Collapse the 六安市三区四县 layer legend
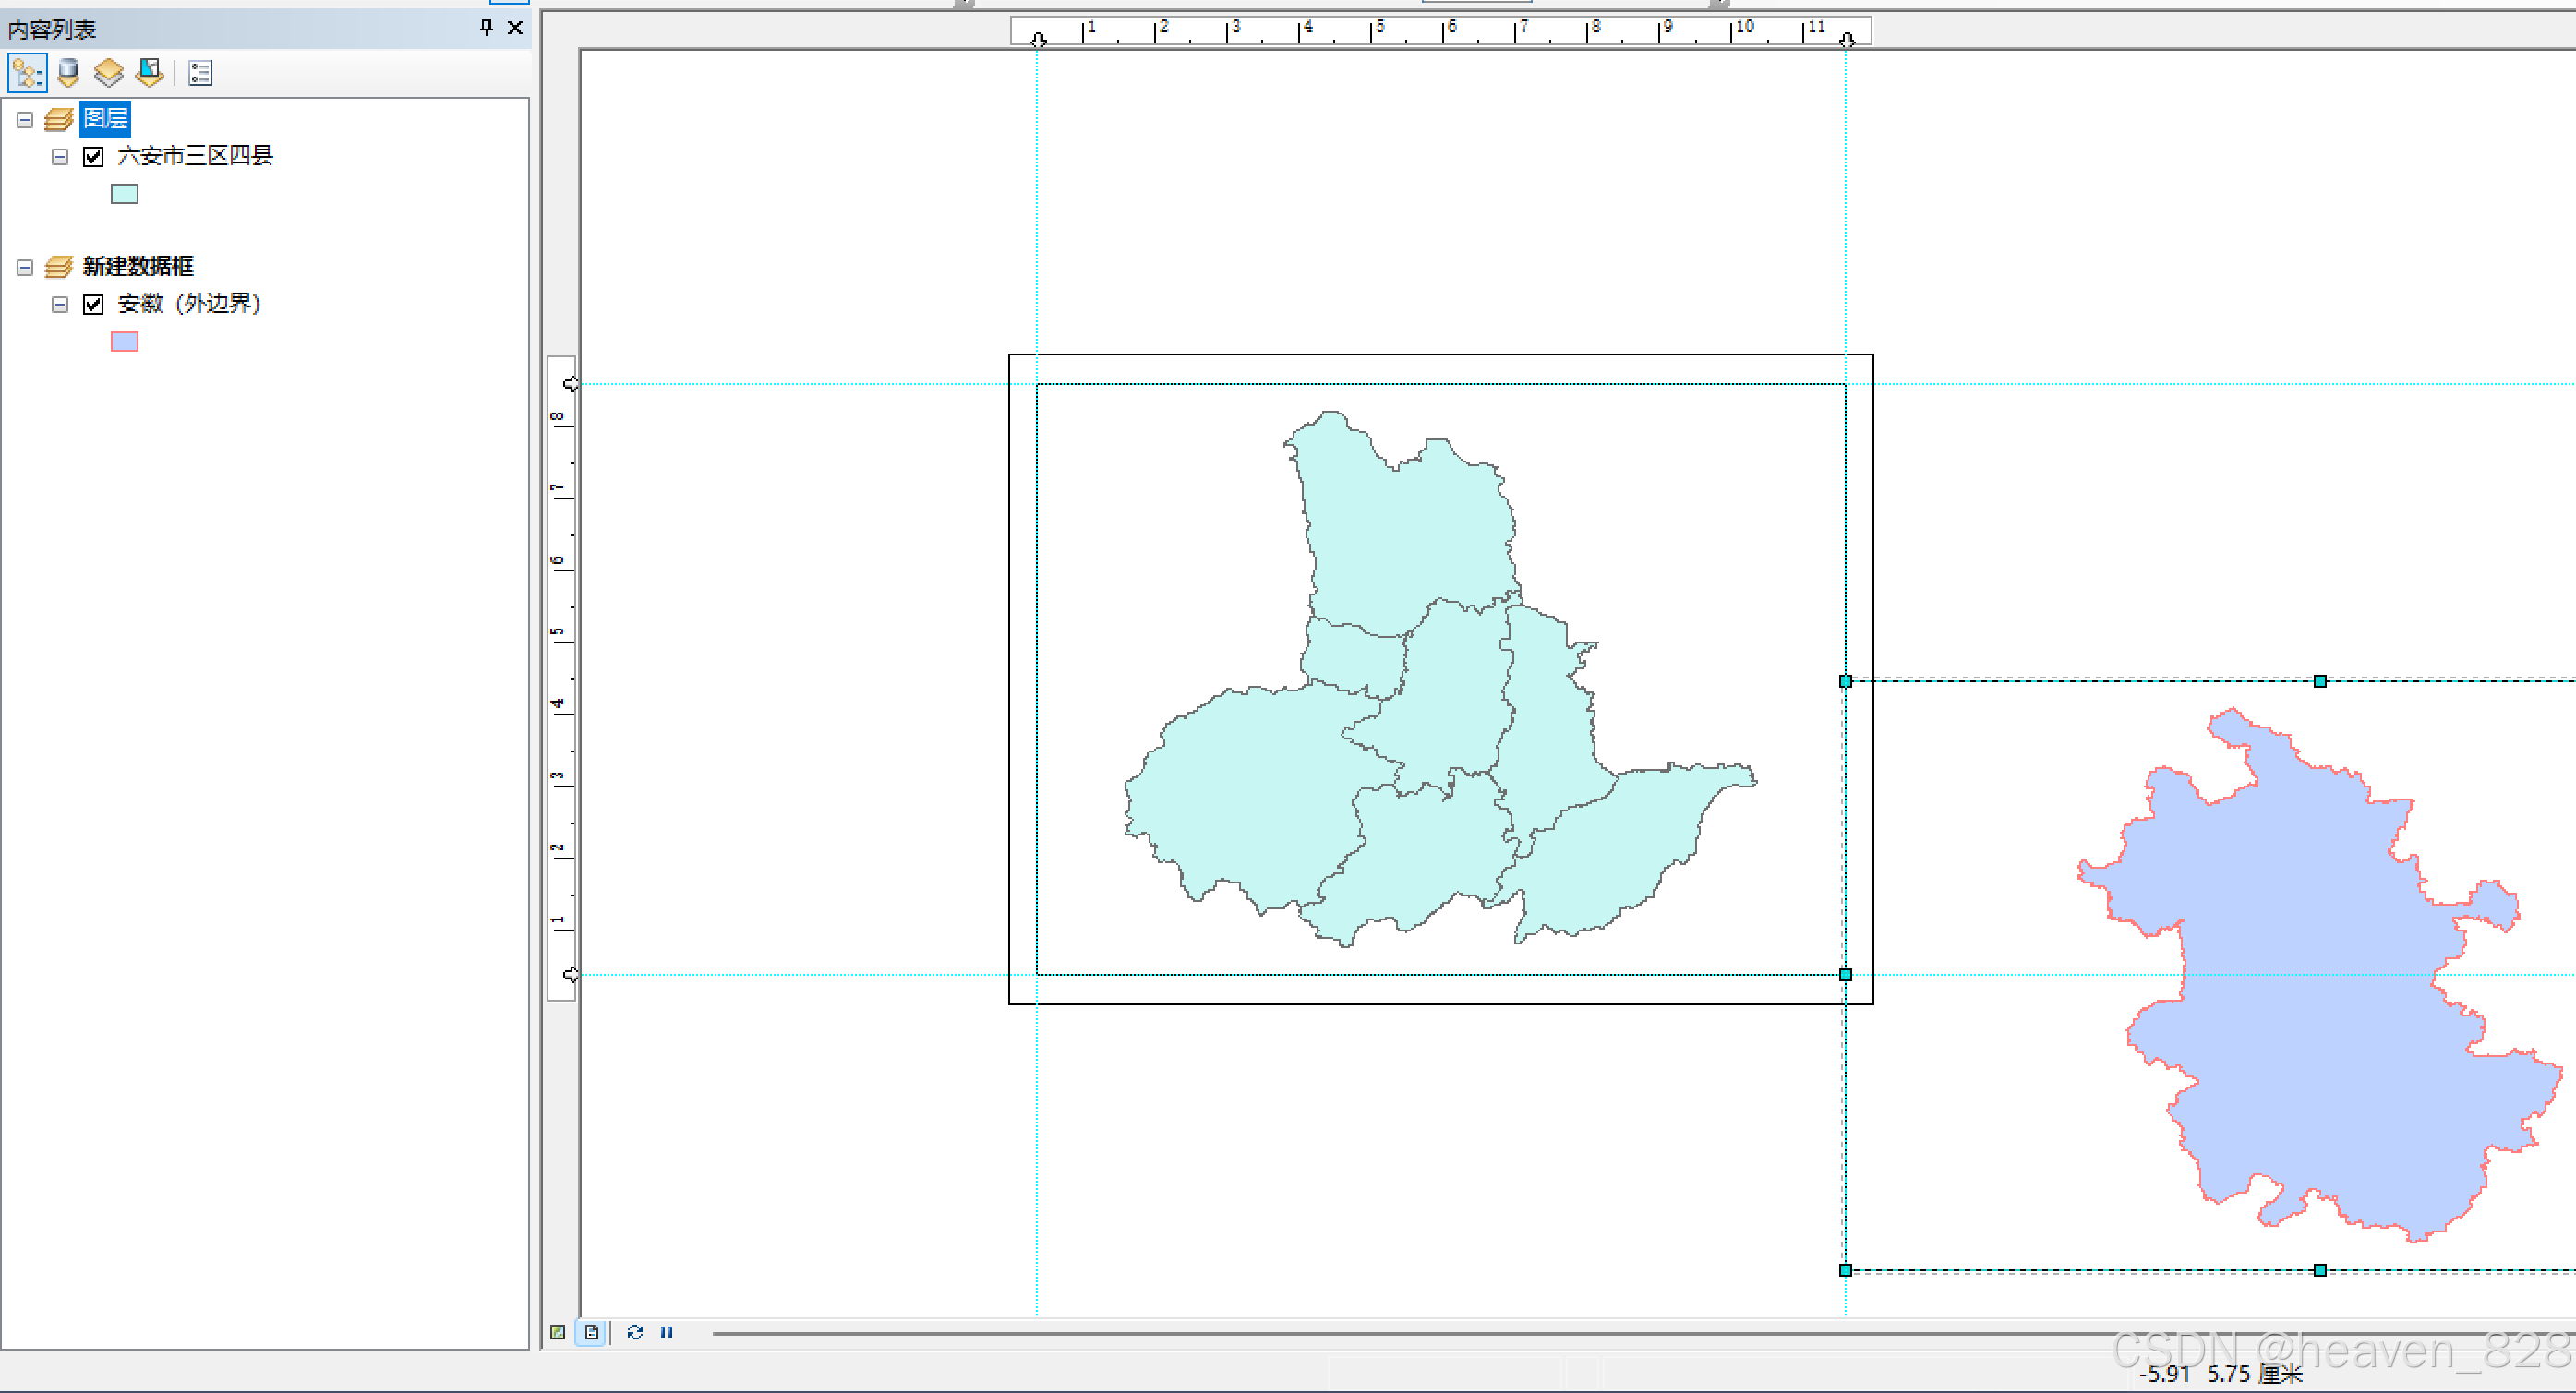Screen dimensions: 2576x1393 coord(60,157)
